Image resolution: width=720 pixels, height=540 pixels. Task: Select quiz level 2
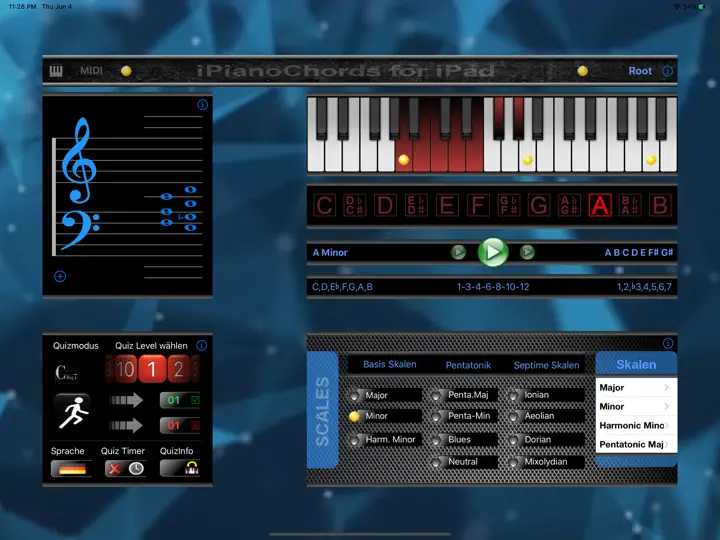[179, 369]
